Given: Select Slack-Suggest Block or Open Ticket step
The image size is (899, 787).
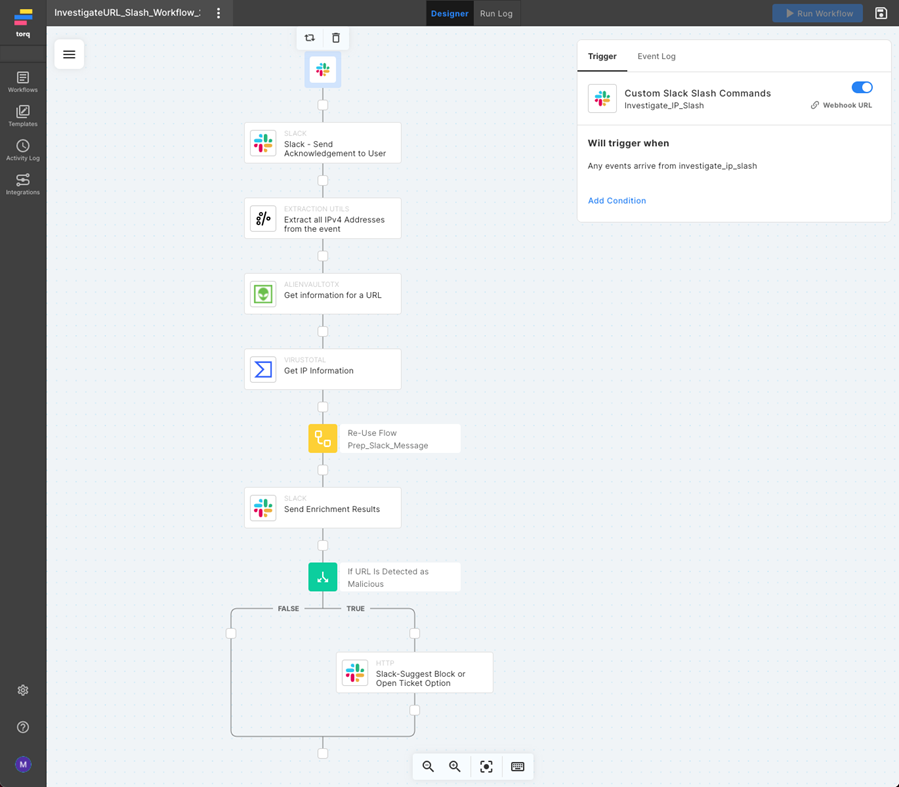Looking at the screenshot, I should click(x=415, y=672).
